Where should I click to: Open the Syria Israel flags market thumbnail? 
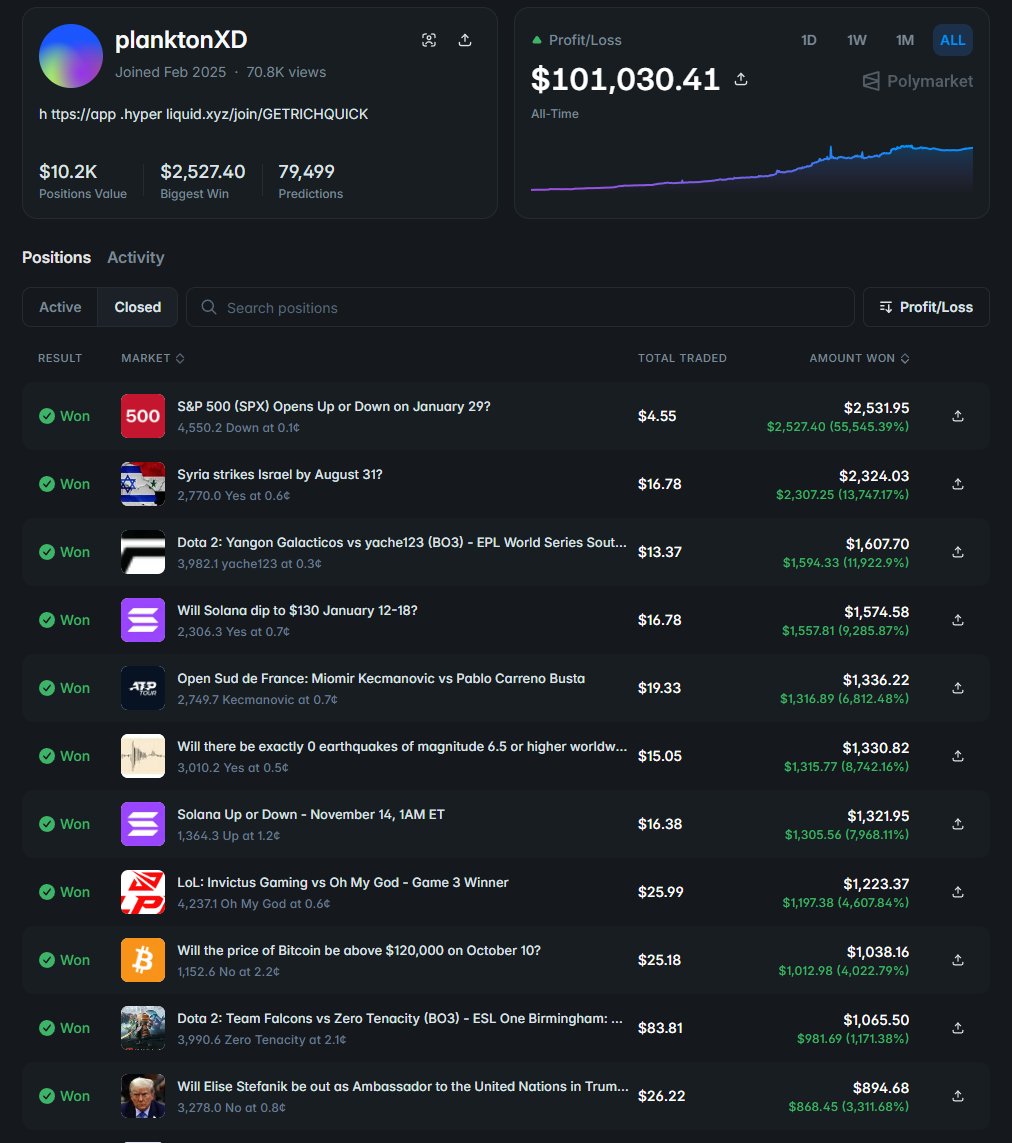[x=143, y=484]
